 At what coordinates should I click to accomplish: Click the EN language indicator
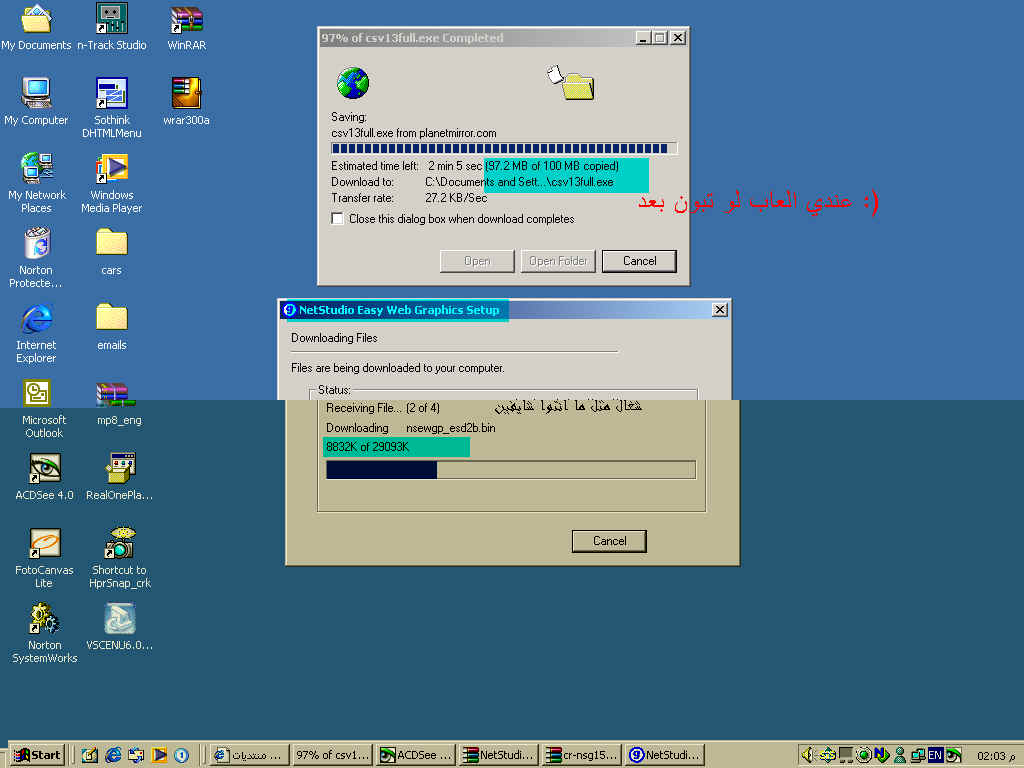click(x=935, y=755)
